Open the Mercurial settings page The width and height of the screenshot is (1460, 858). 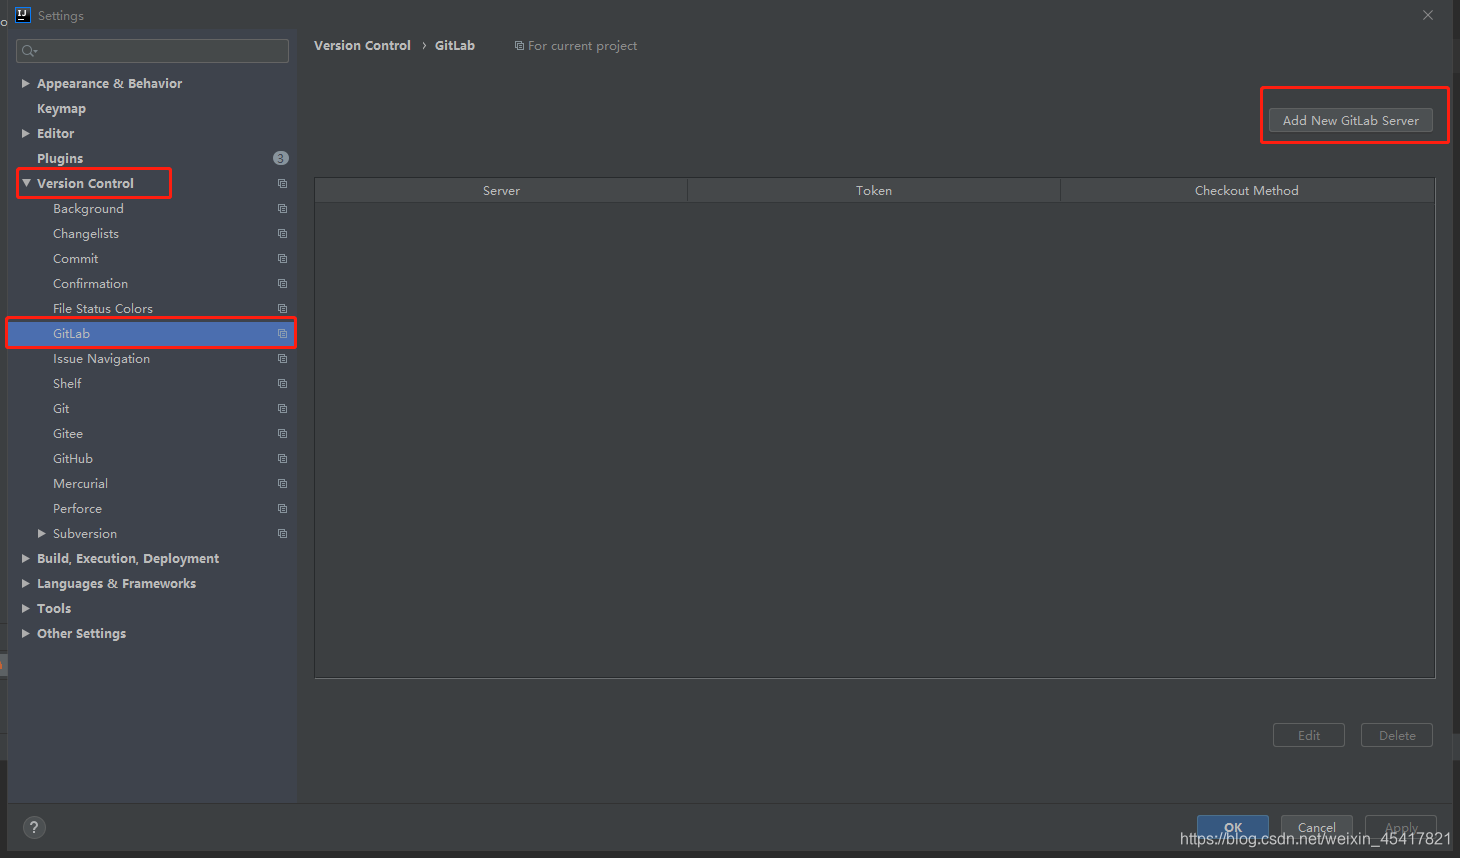click(80, 484)
